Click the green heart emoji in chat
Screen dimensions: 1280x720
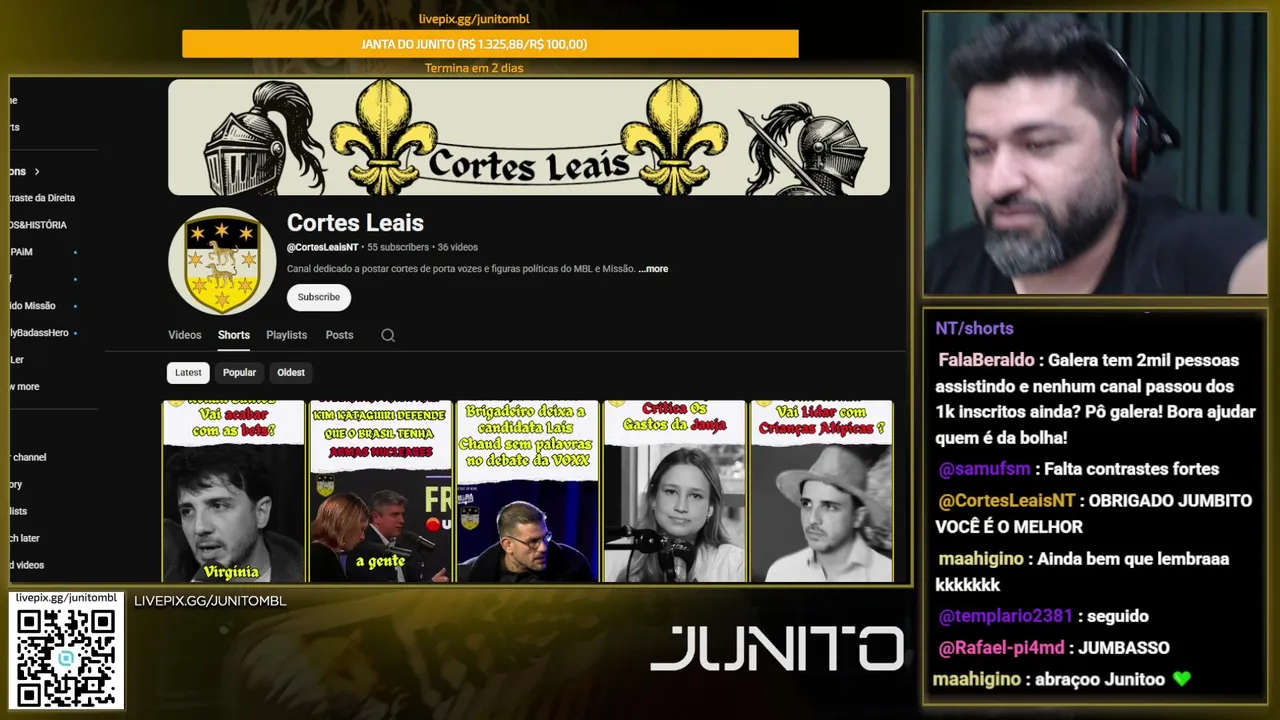coord(1182,679)
